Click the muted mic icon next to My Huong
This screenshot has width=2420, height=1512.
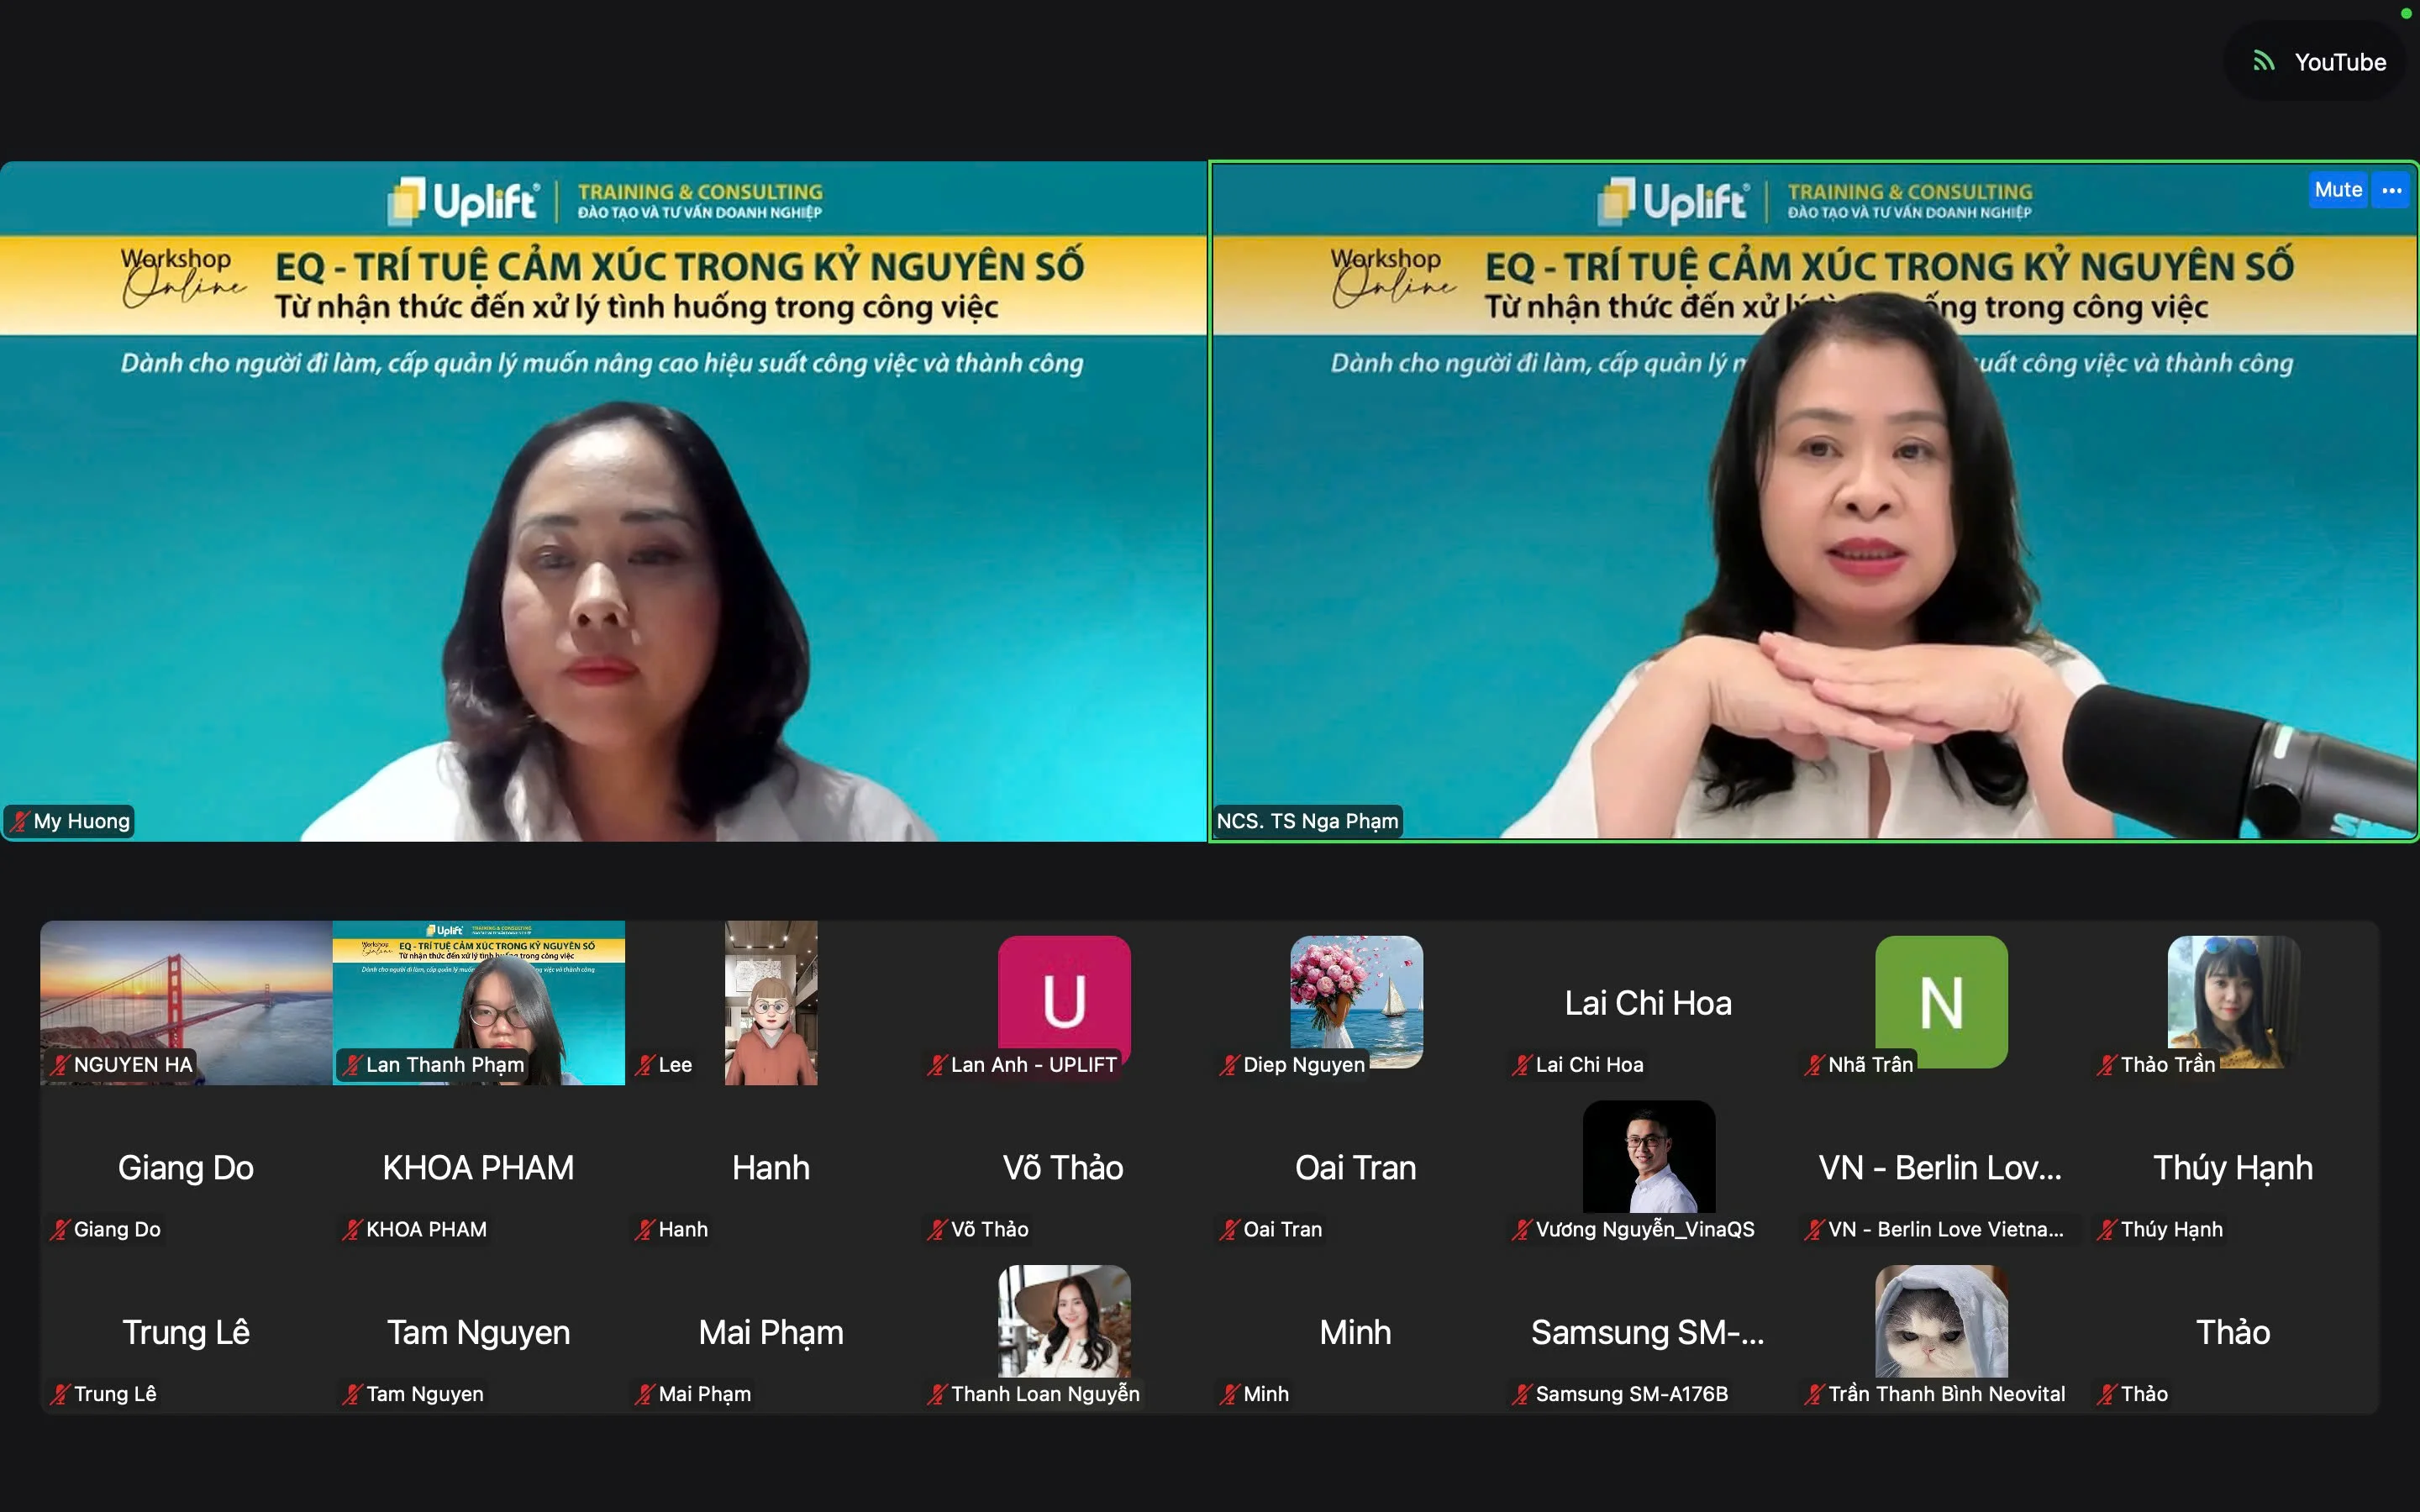[19, 821]
